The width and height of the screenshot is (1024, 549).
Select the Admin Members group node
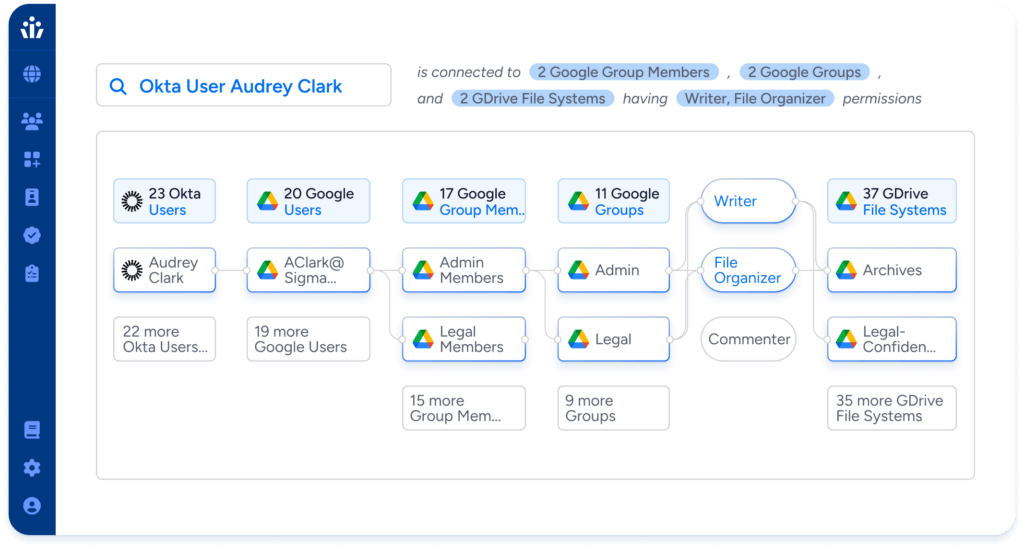[x=464, y=270]
